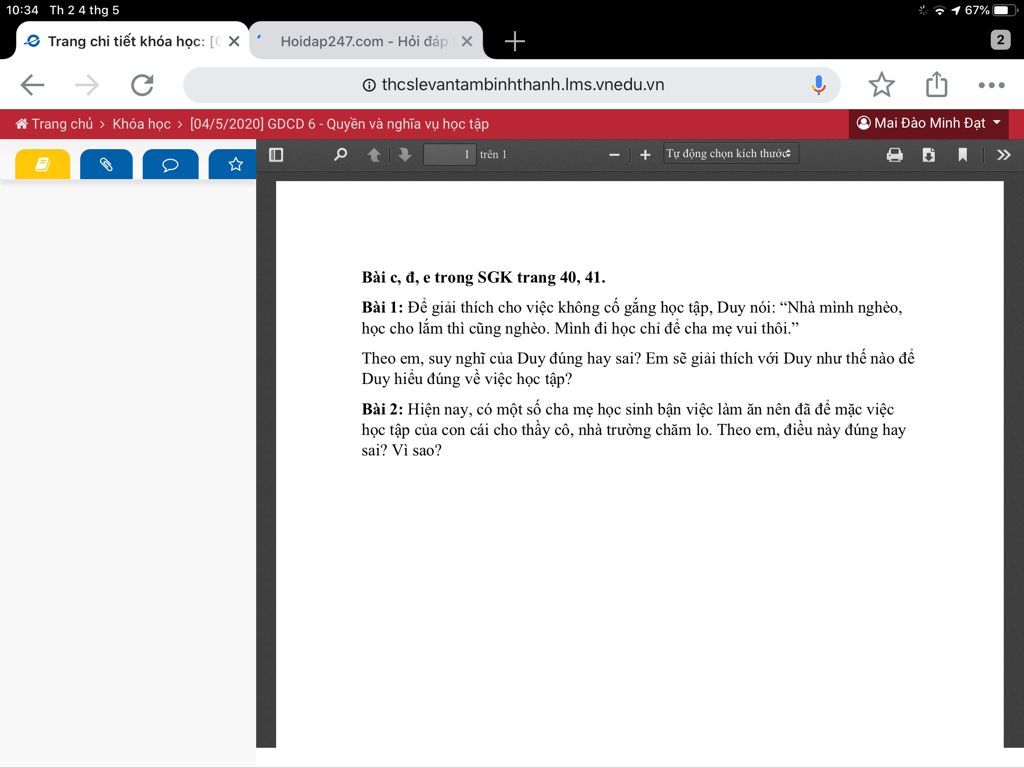
Task: Go to previous PDF page
Action: 374,155
